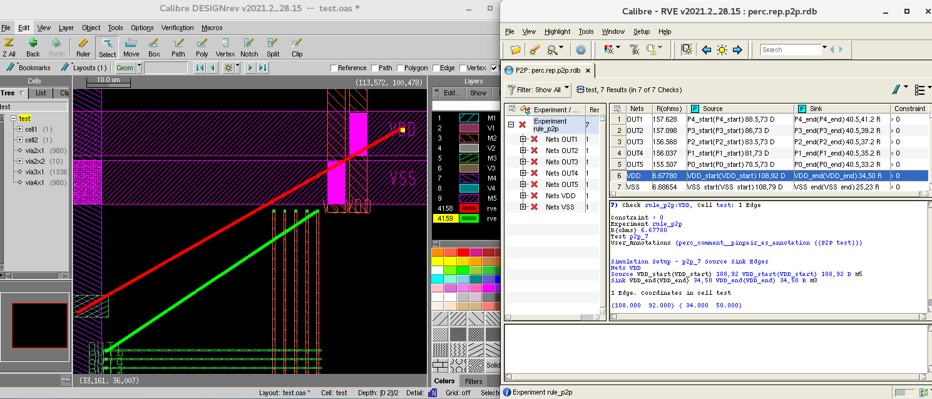
Task: Click the RVE sun highlight icon
Action: [722, 50]
